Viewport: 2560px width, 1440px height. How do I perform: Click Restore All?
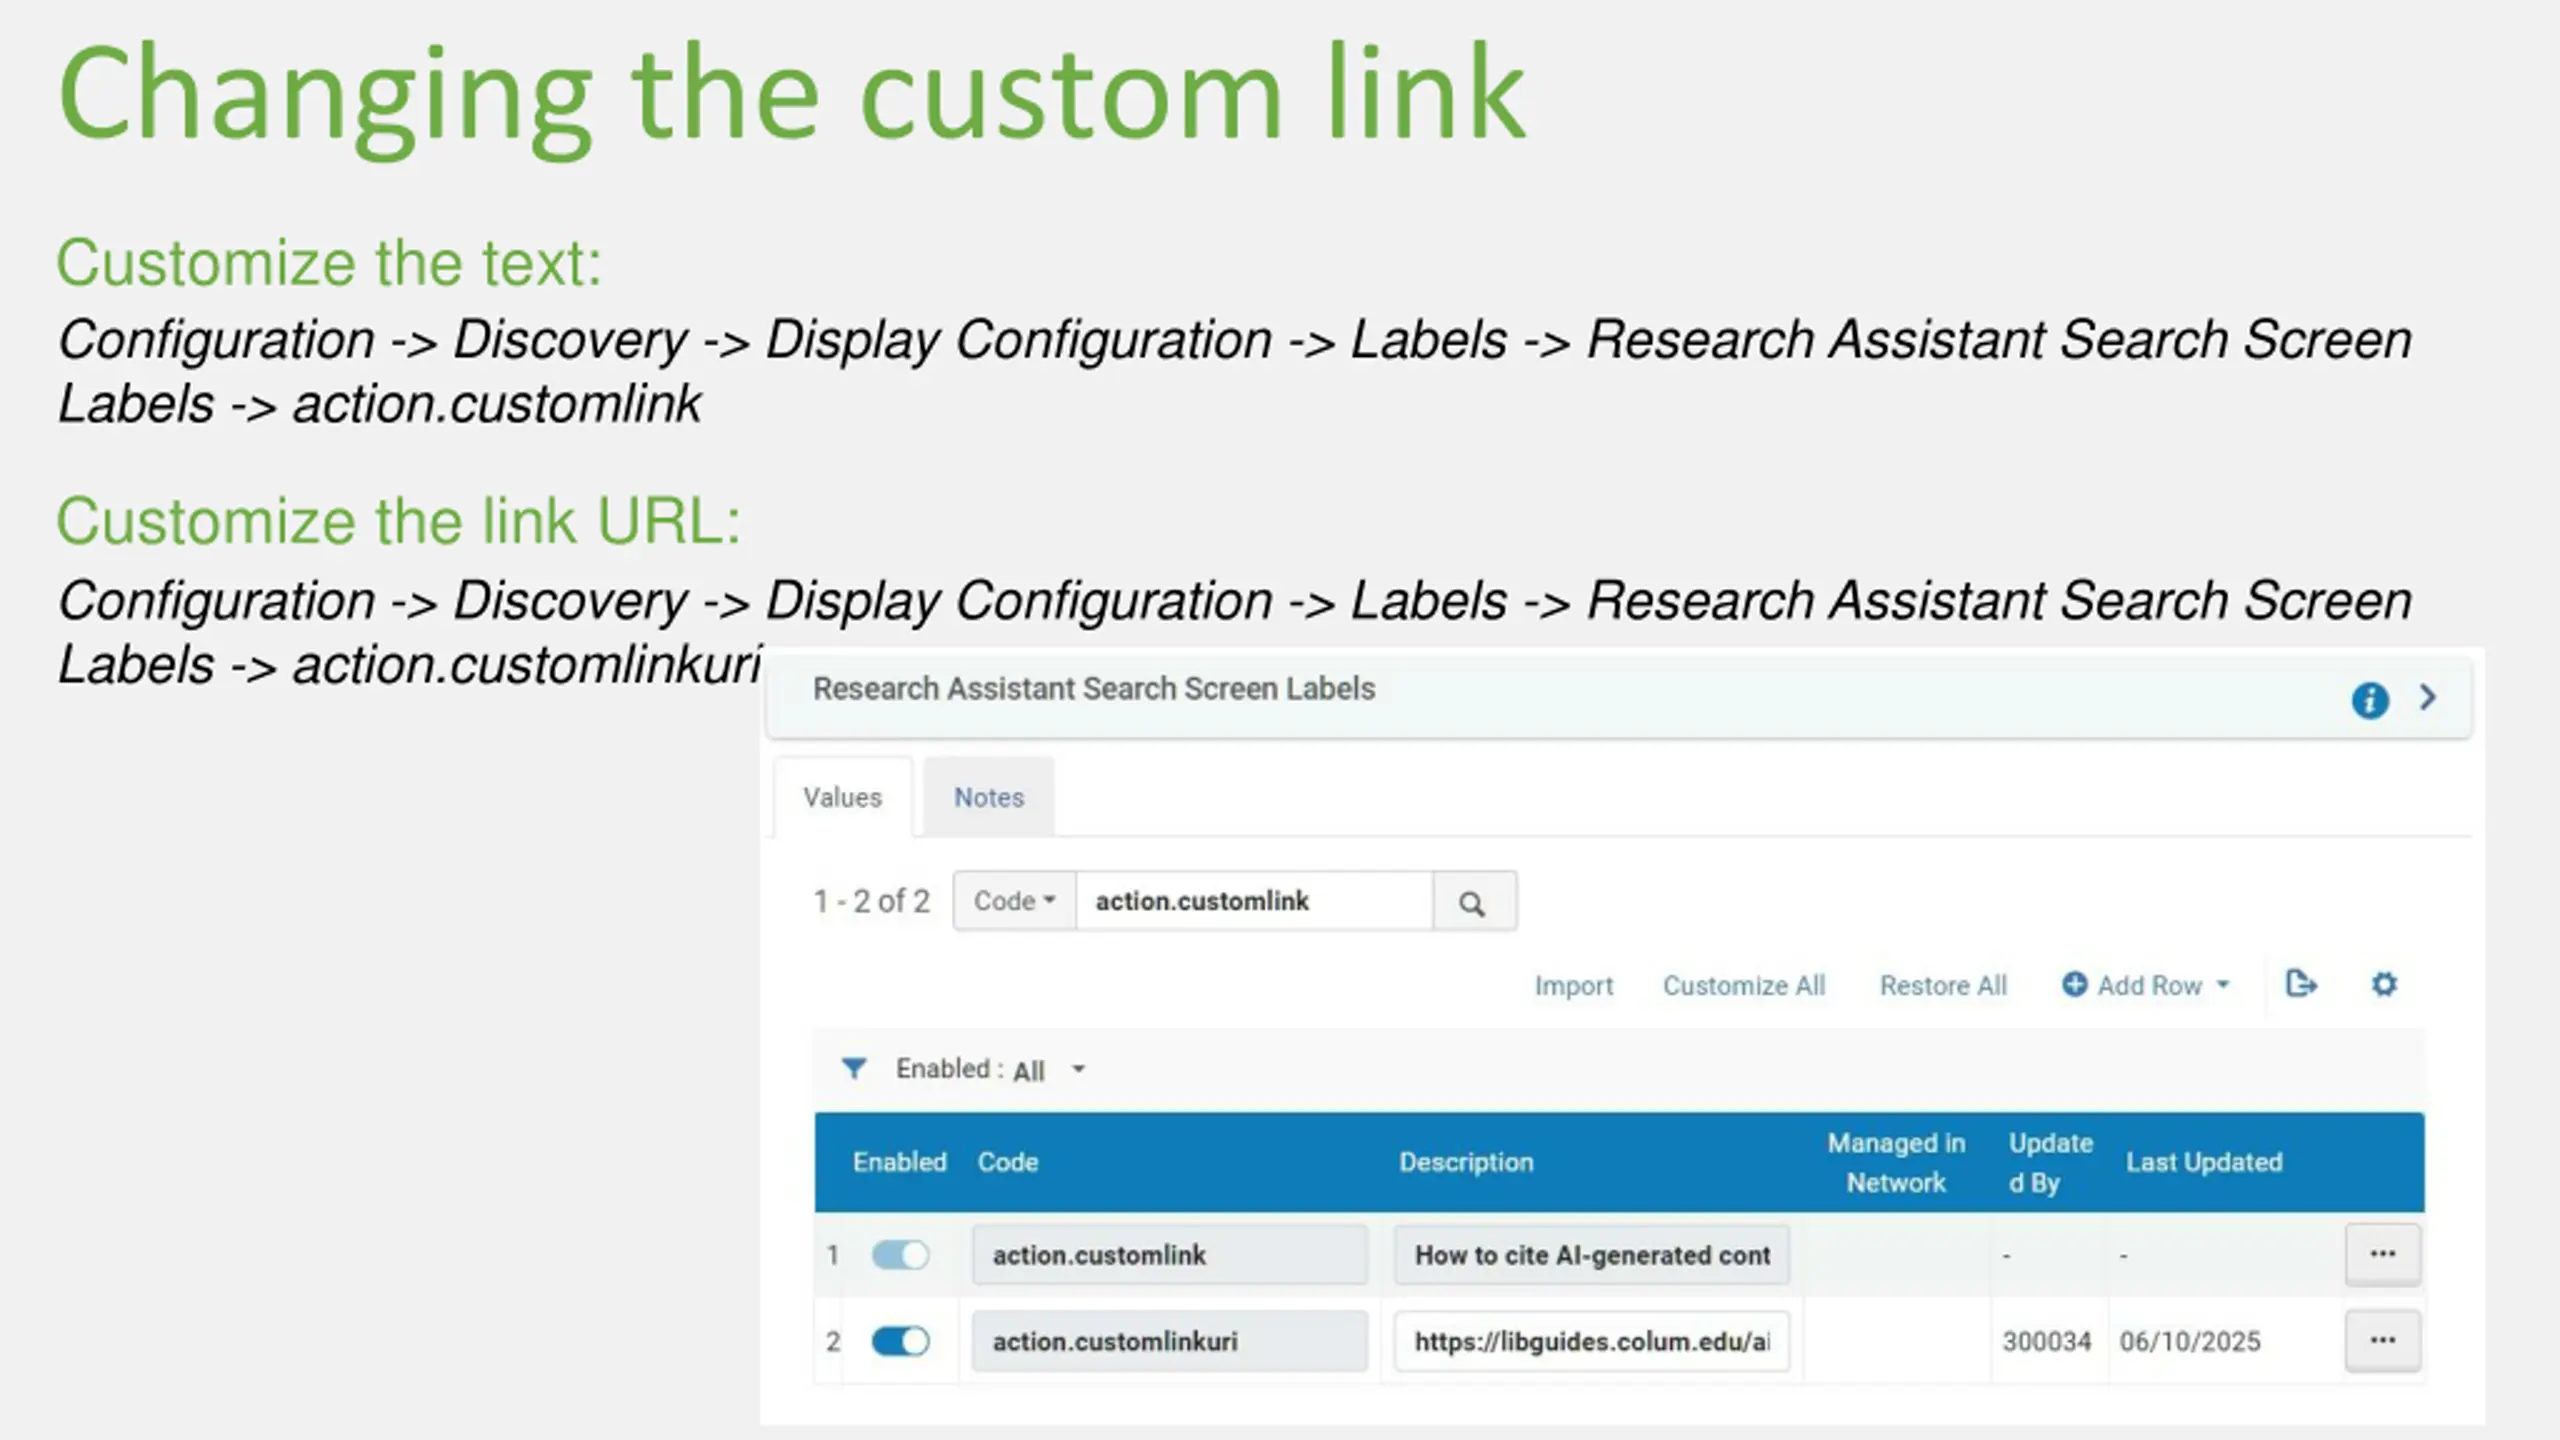pos(1943,986)
